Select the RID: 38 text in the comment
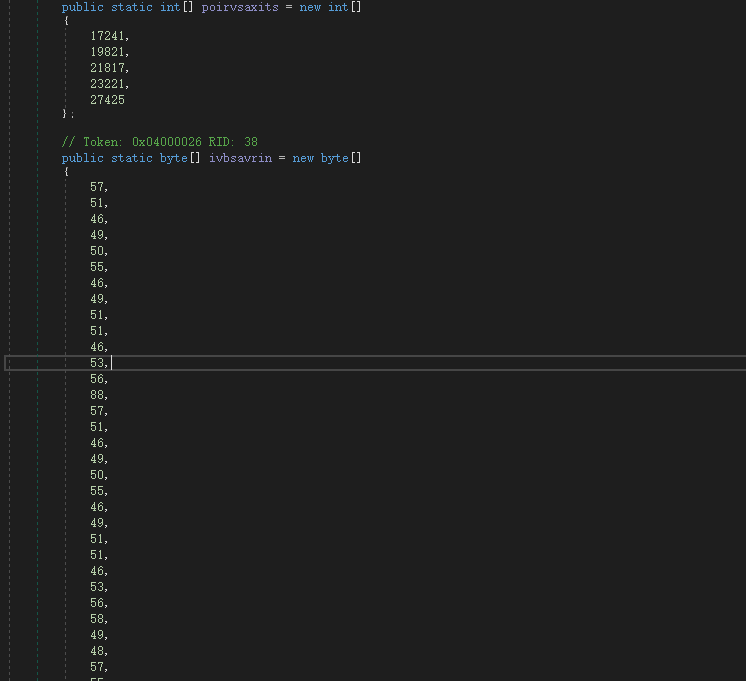 233,142
